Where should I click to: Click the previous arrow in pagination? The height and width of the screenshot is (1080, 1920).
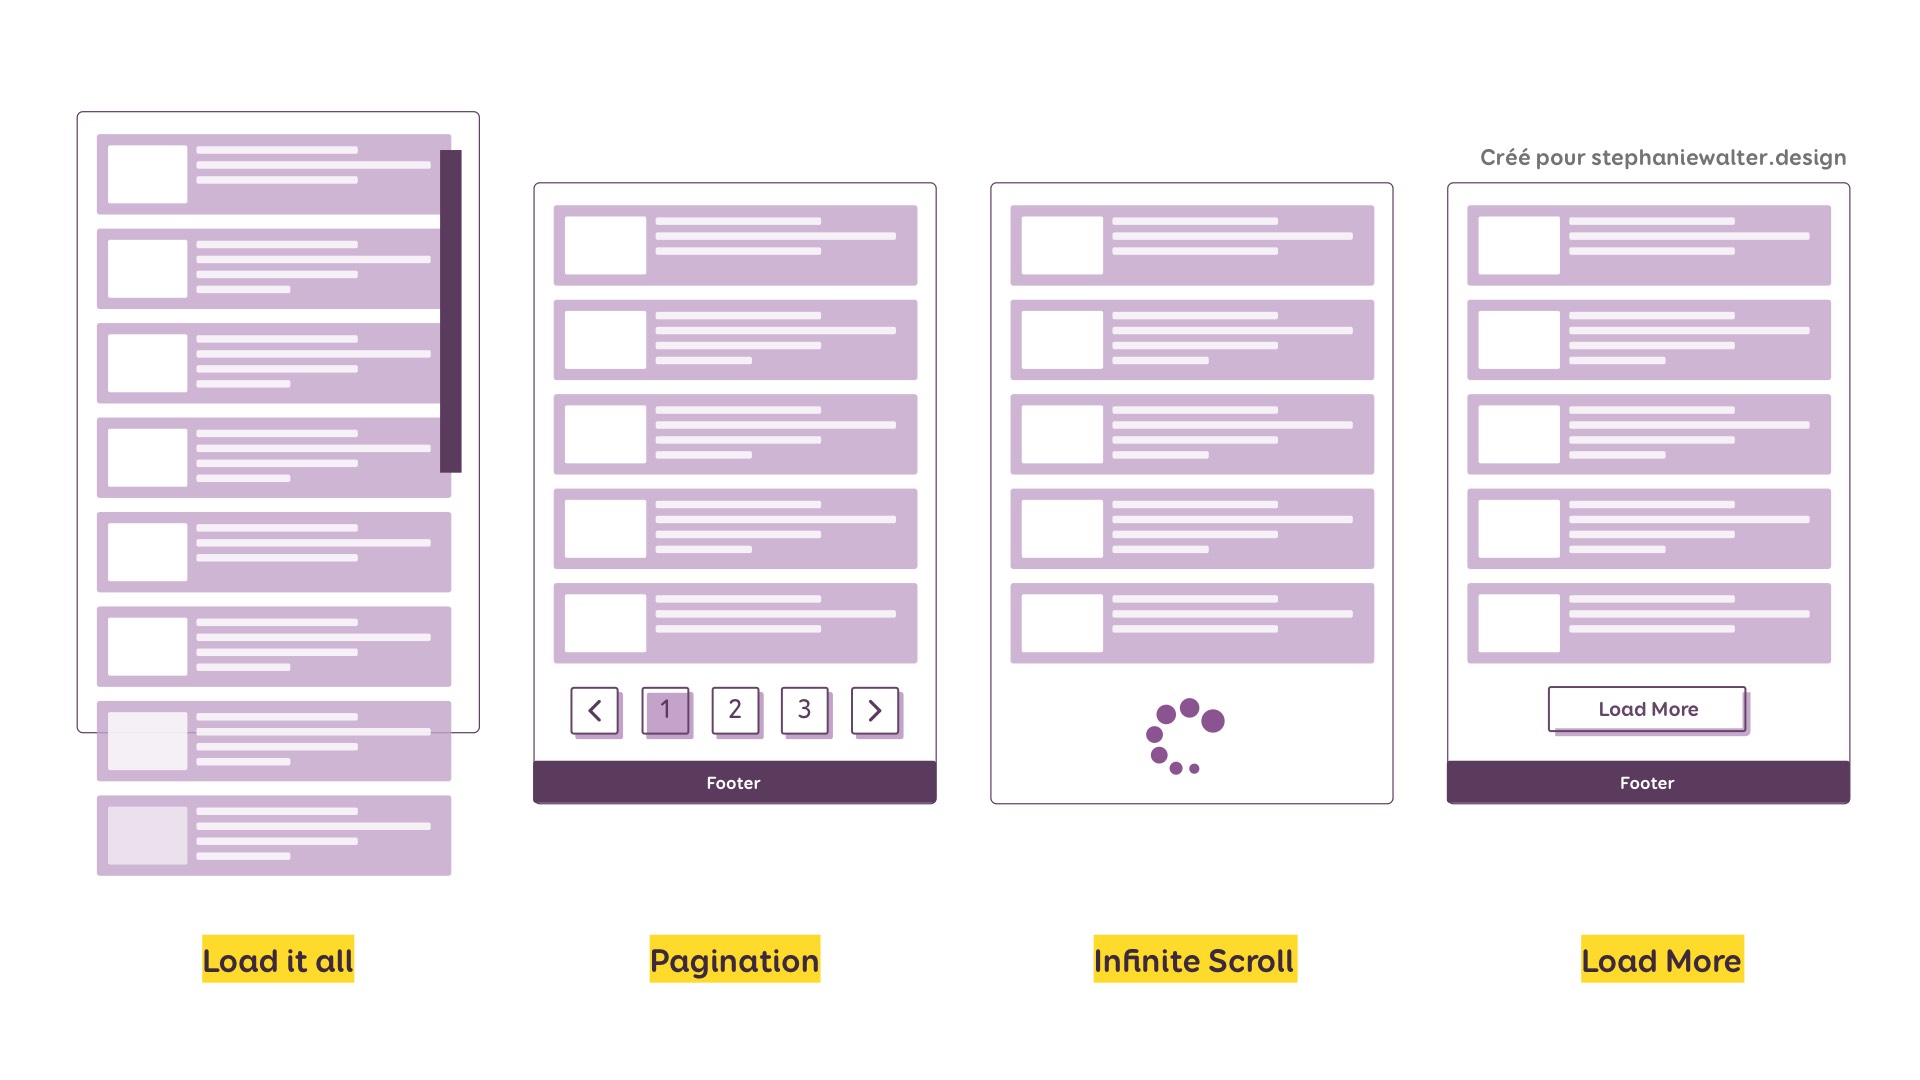point(595,711)
